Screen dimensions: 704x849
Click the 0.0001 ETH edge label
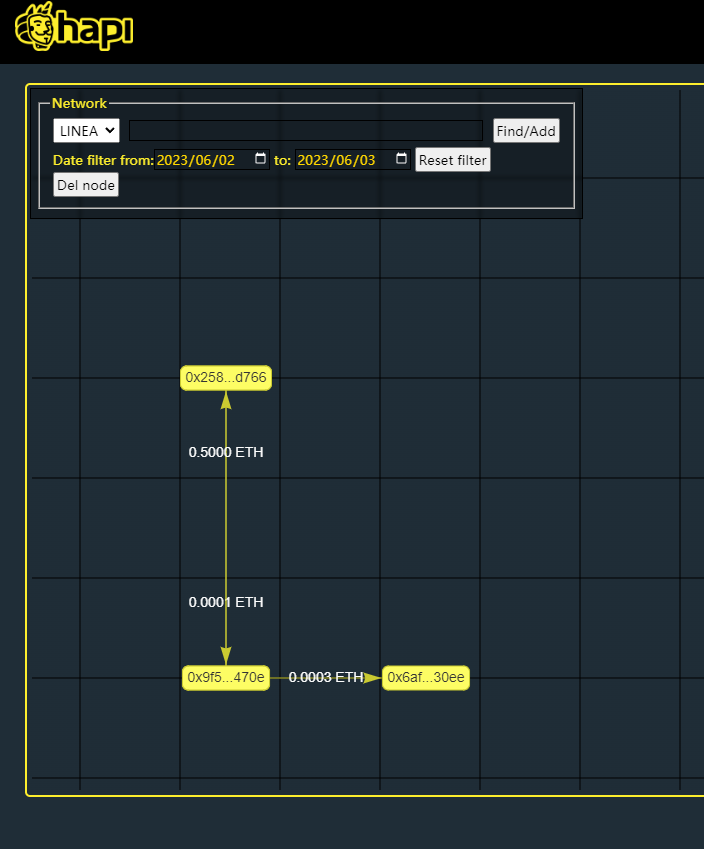click(226, 602)
